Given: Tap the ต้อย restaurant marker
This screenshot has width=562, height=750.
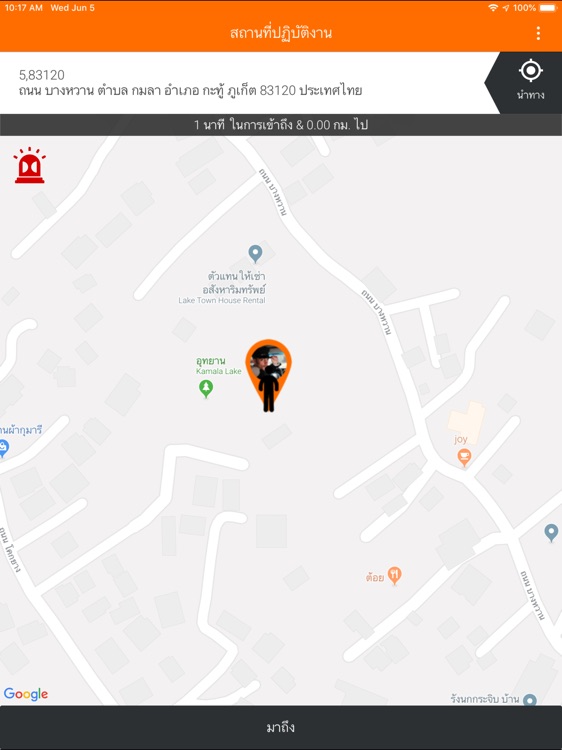Looking at the screenshot, I should tap(394, 575).
